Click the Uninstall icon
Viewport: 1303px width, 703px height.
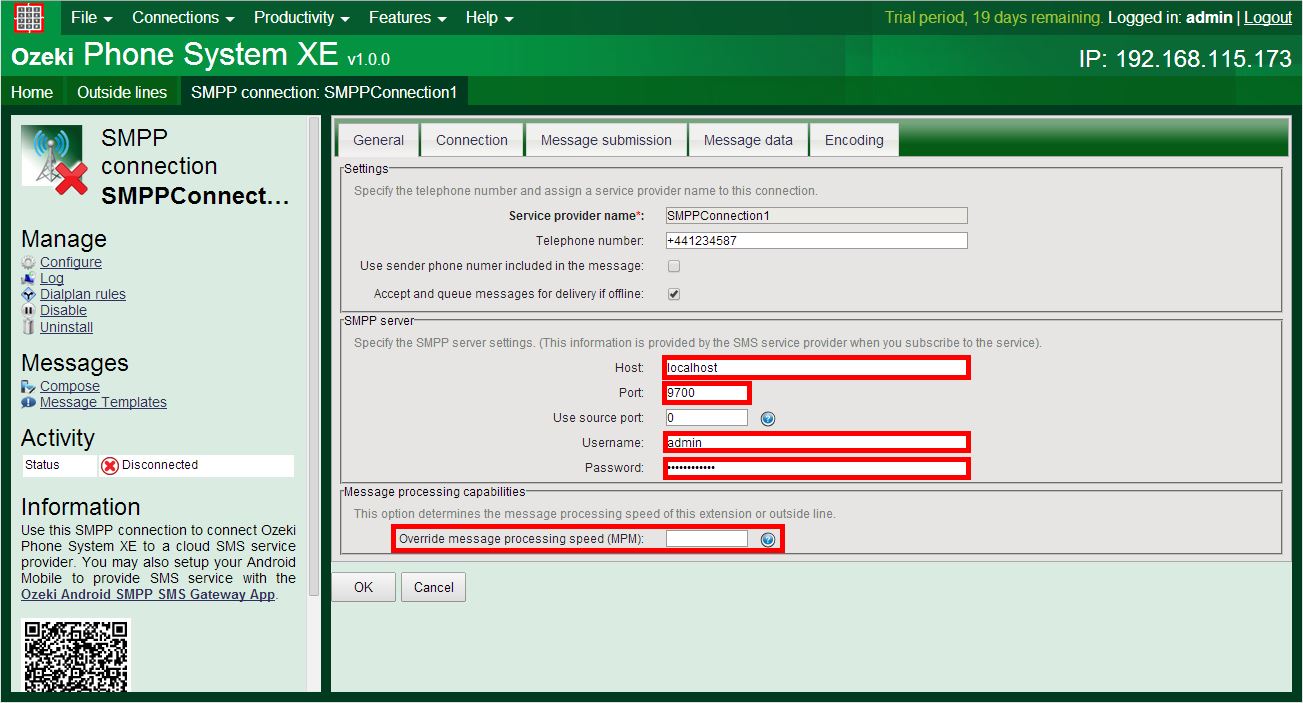click(x=29, y=326)
